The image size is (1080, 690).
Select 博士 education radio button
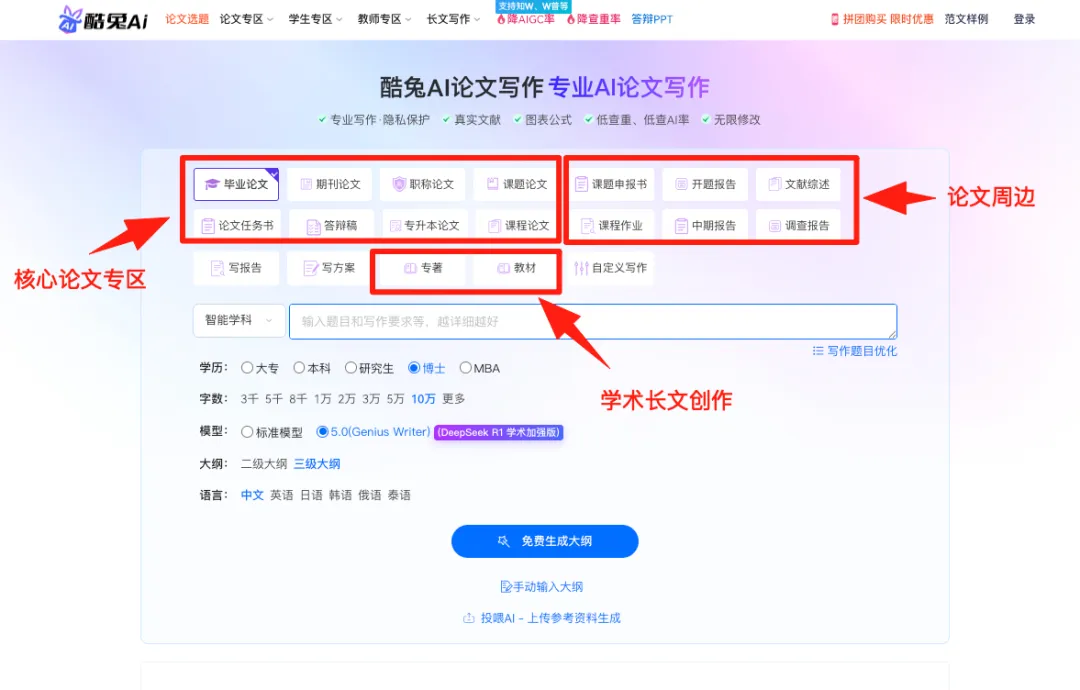[413, 368]
